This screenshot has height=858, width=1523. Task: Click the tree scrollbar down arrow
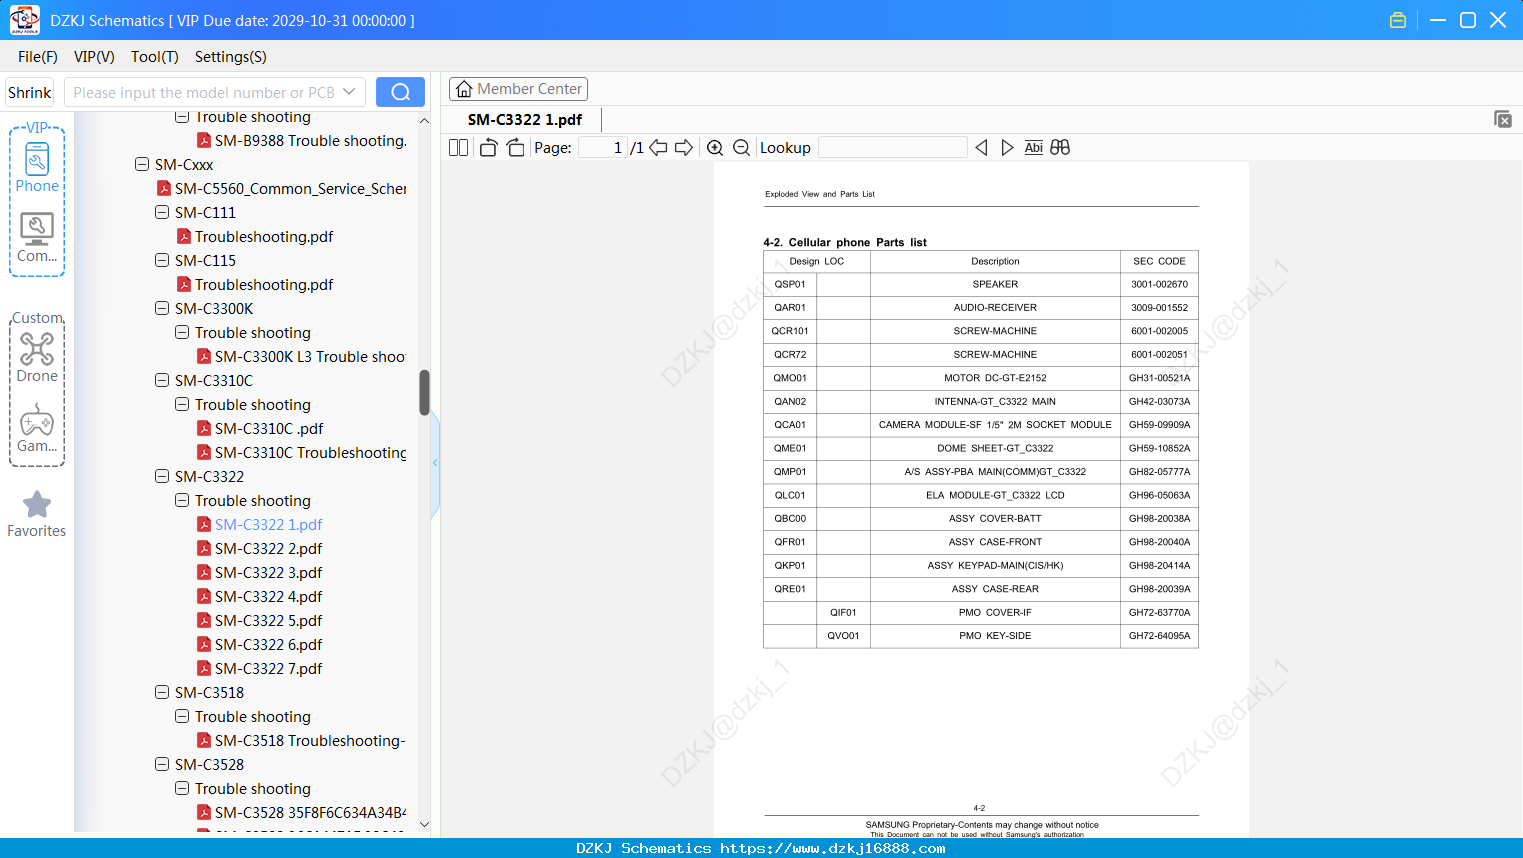(x=424, y=824)
